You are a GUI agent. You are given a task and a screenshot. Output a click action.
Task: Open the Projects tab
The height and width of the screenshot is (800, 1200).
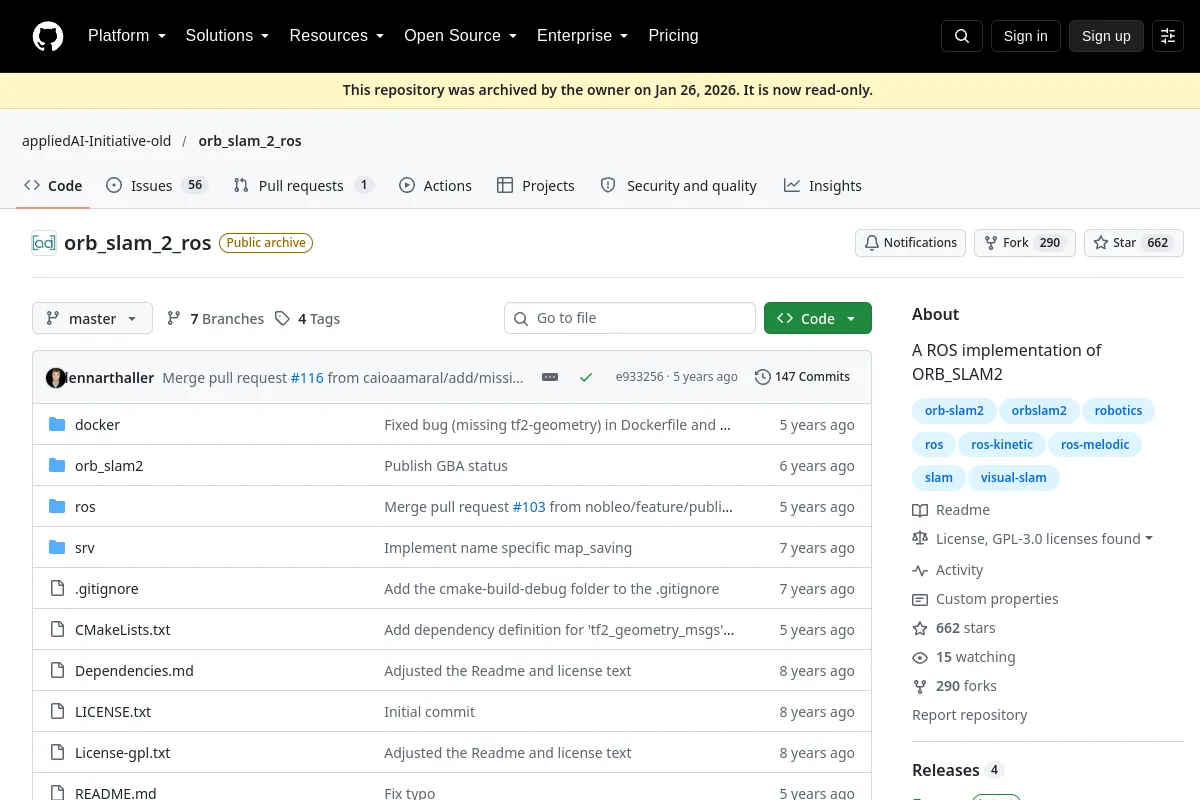pos(535,186)
